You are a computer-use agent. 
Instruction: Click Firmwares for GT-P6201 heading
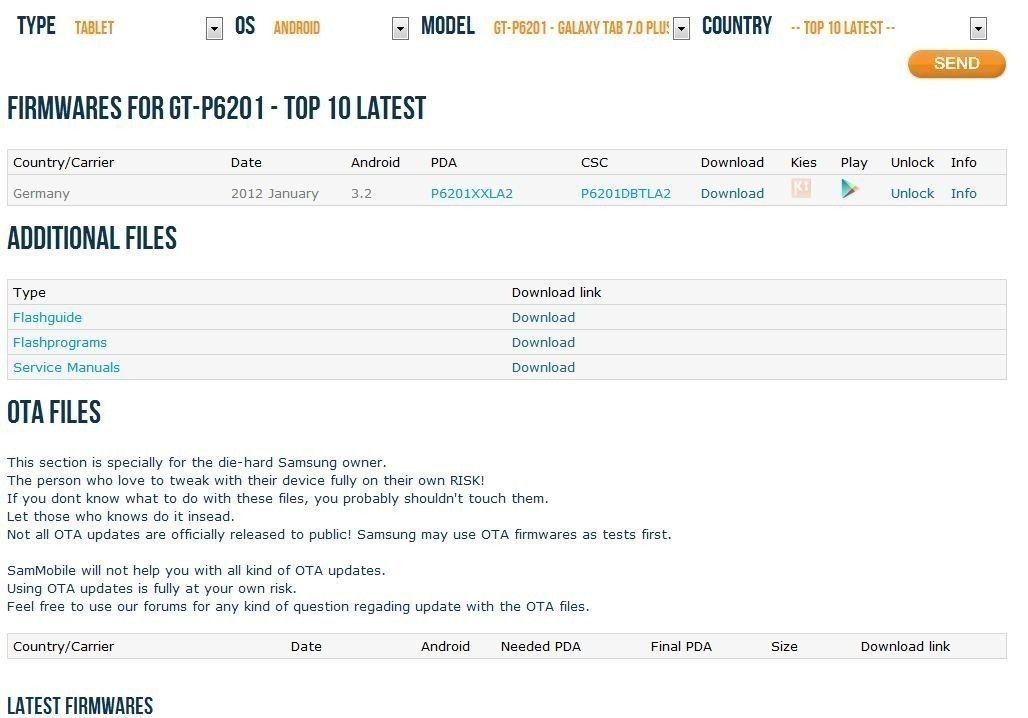tap(216, 108)
